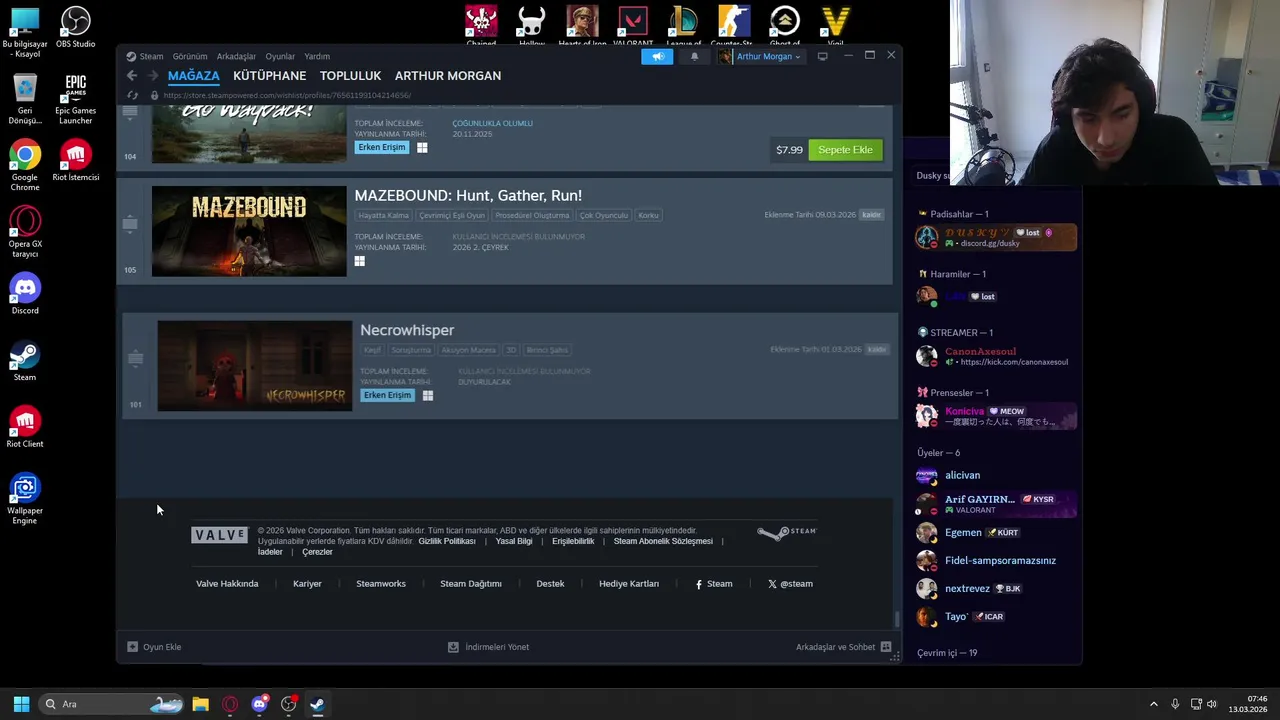Click the Valve logo in the footer
Screen dimensions: 1280x720
click(x=219, y=535)
